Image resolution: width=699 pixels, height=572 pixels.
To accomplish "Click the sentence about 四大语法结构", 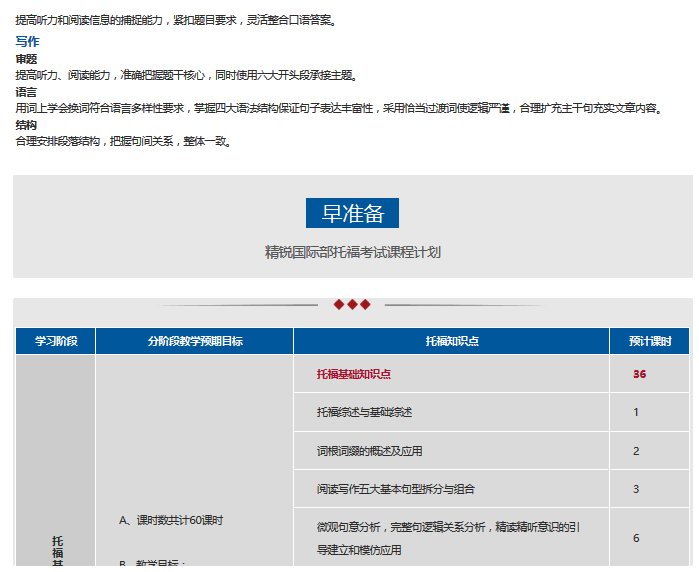I will [x=340, y=108].
